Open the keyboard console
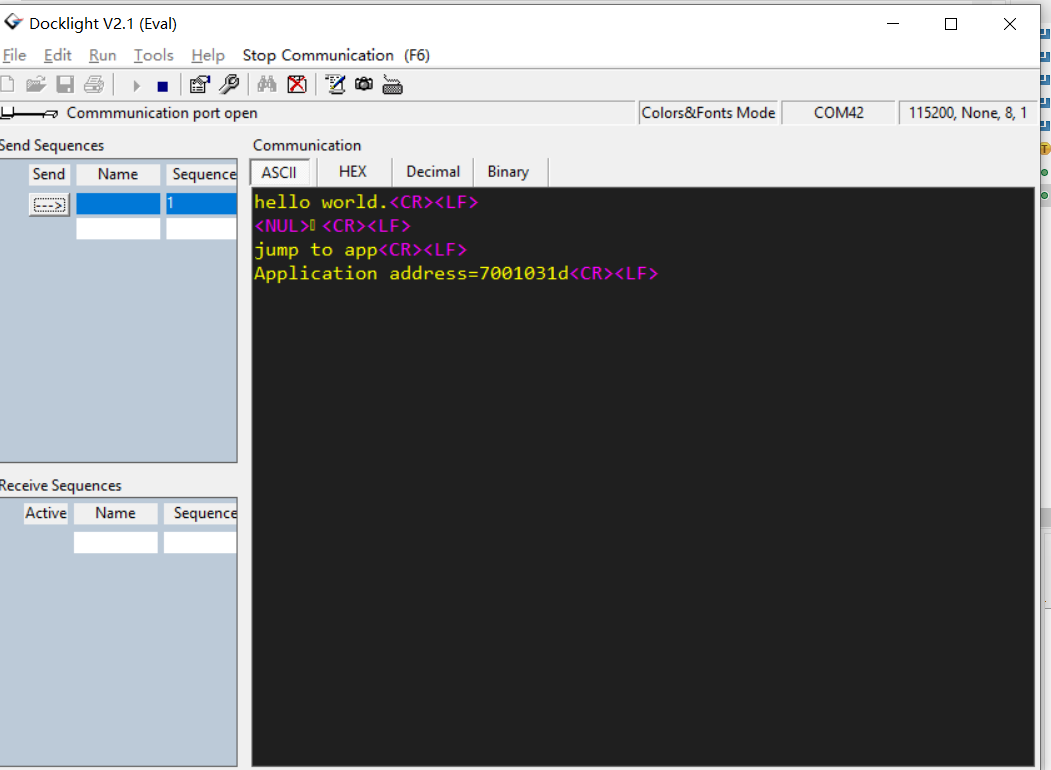 tap(392, 84)
